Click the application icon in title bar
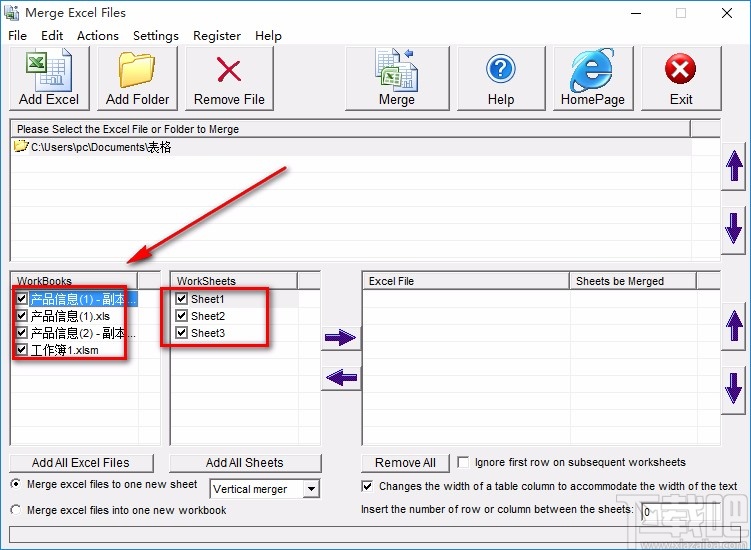This screenshot has height=550, width=751. click(11, 13)
